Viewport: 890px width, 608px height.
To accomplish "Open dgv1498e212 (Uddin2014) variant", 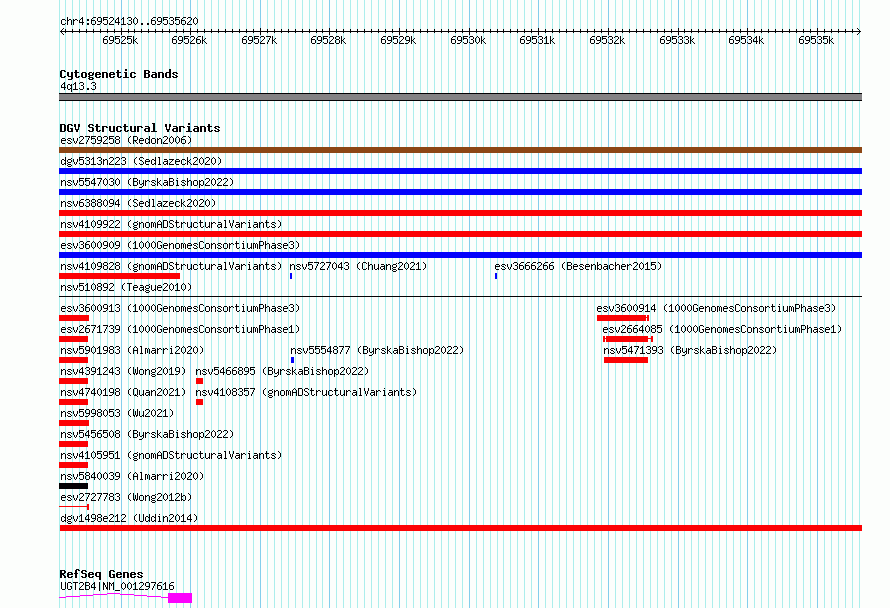I will tap(129, 518).
